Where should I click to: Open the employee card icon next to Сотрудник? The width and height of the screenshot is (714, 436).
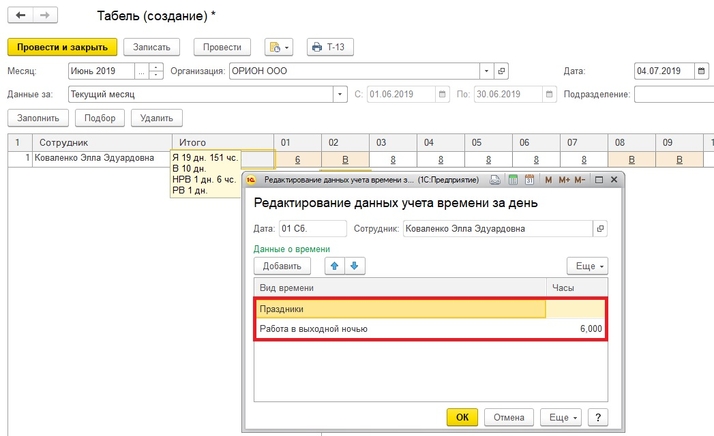tap(600, 229)
